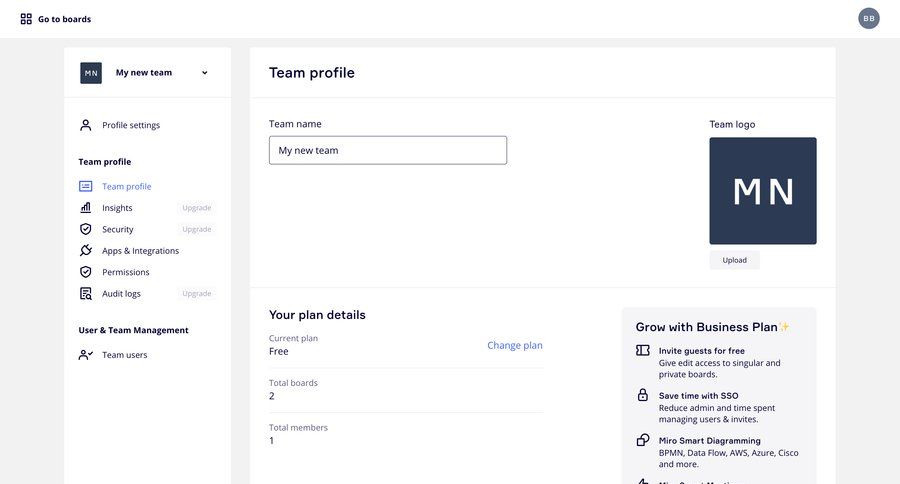900x484 pixels.
Task: Click the Permissions shield icon
Action: (x=86, y=272)
